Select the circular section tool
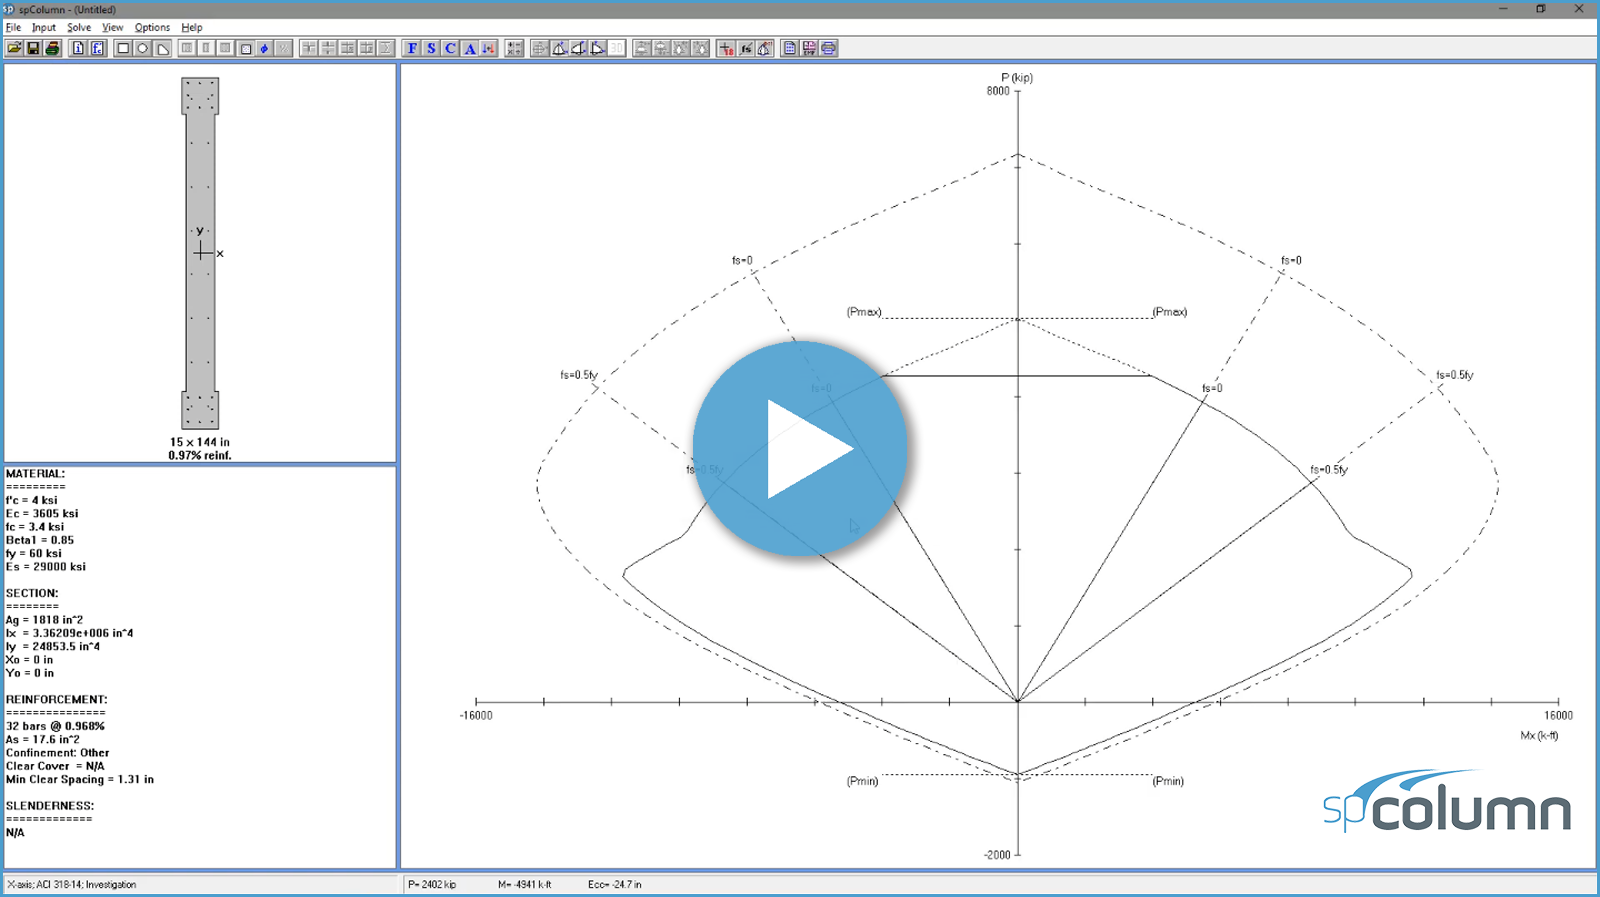Screen dimensions: 1600x897 [142, 48]
